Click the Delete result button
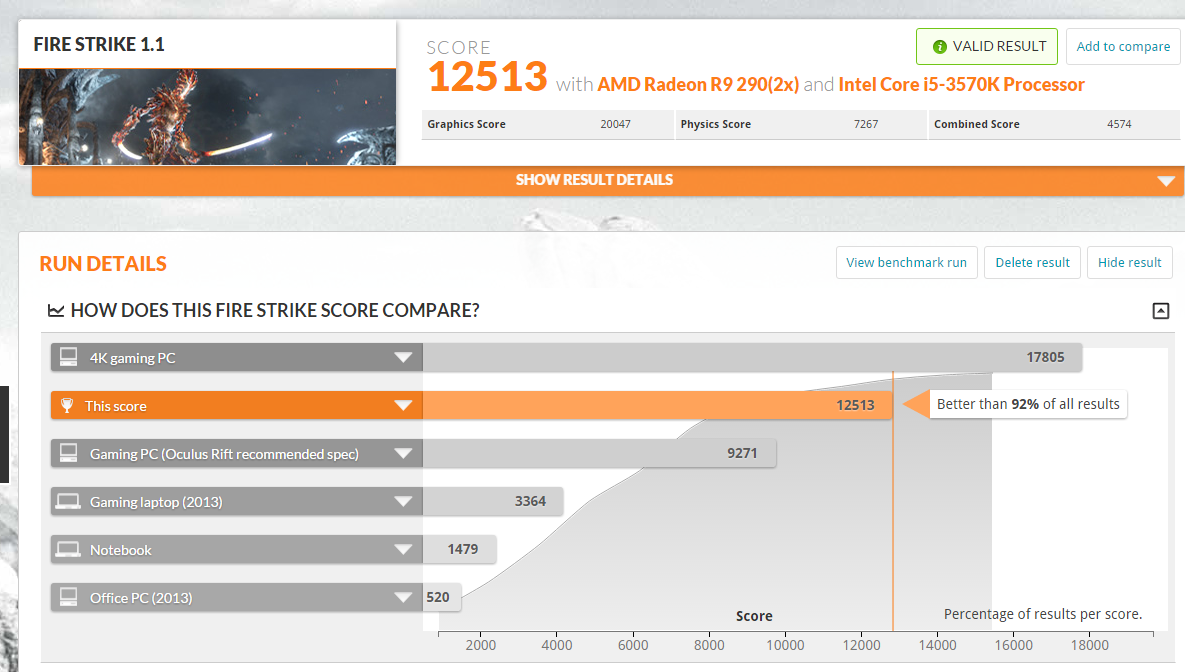This screenshot has height=672, width=1185. tap(1032, 262)
